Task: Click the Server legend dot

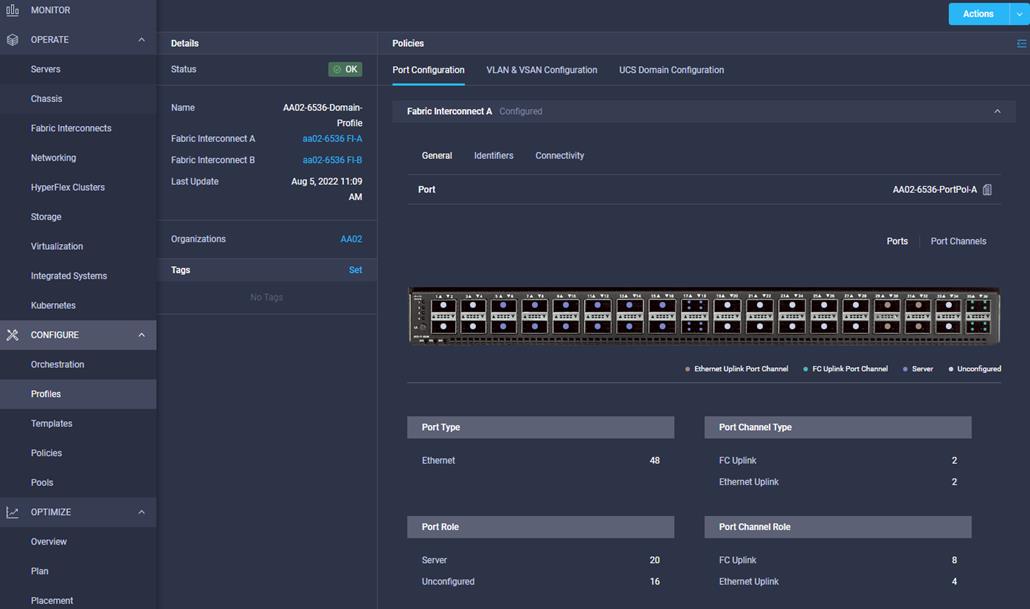Action: (x=905, y=369)
